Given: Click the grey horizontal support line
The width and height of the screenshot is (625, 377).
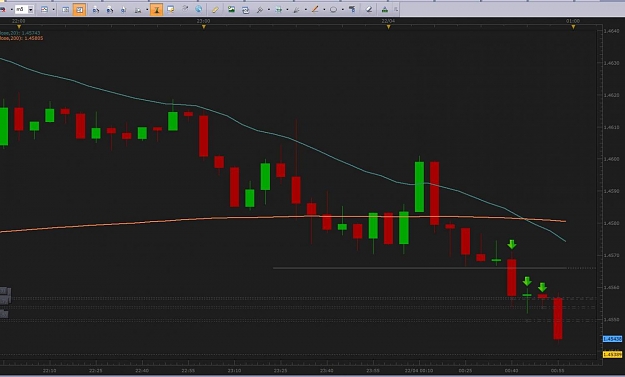Looking at the screenshot, I should click(x=420, y=268).
